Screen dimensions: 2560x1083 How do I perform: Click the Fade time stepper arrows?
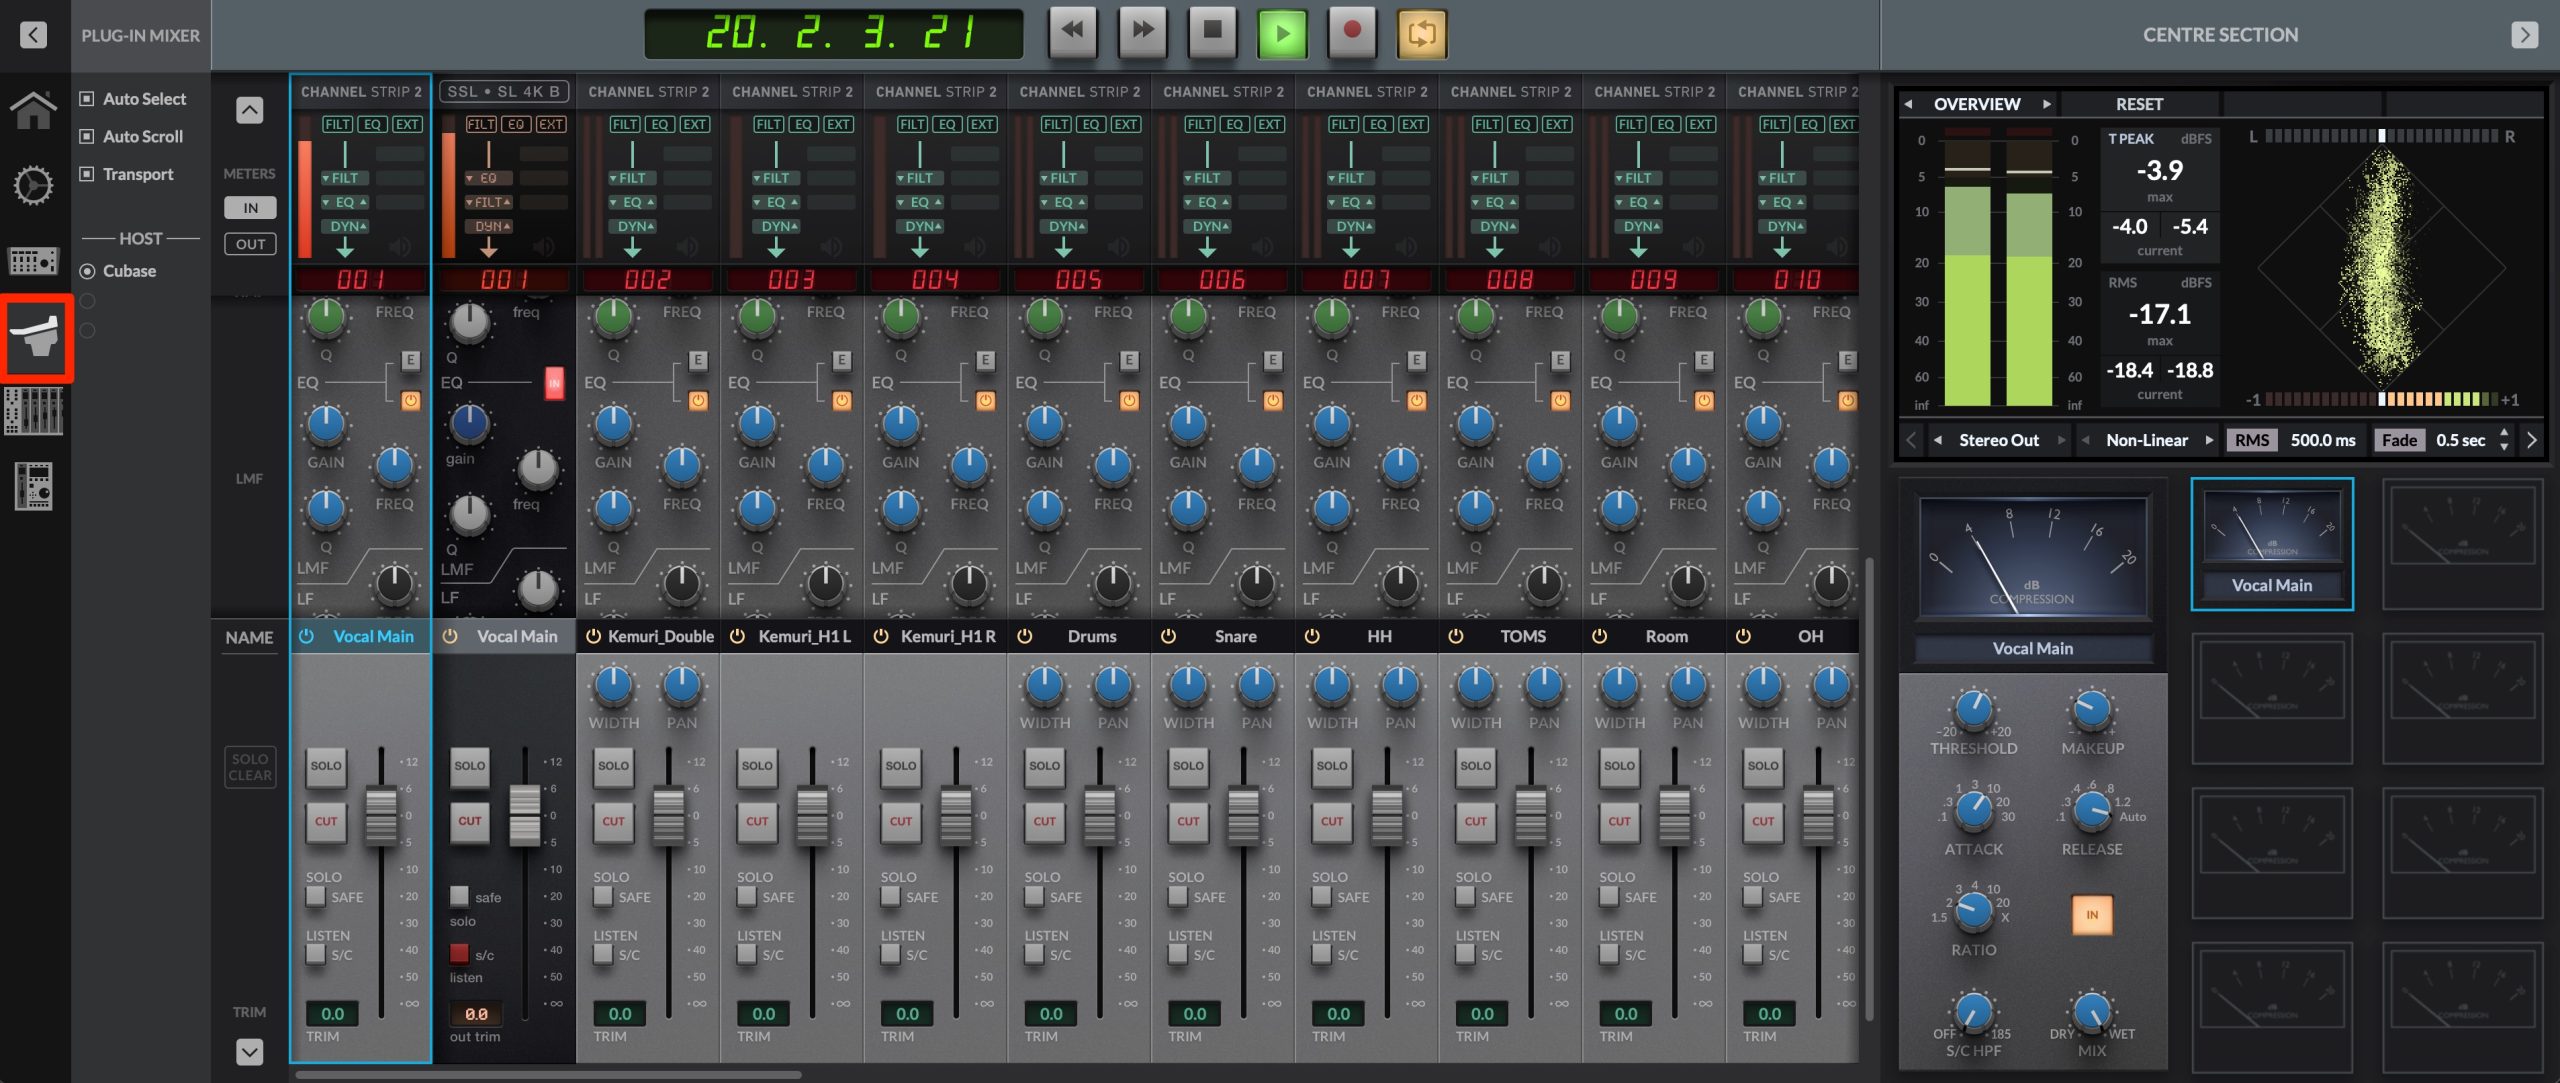coord(2504,440)
